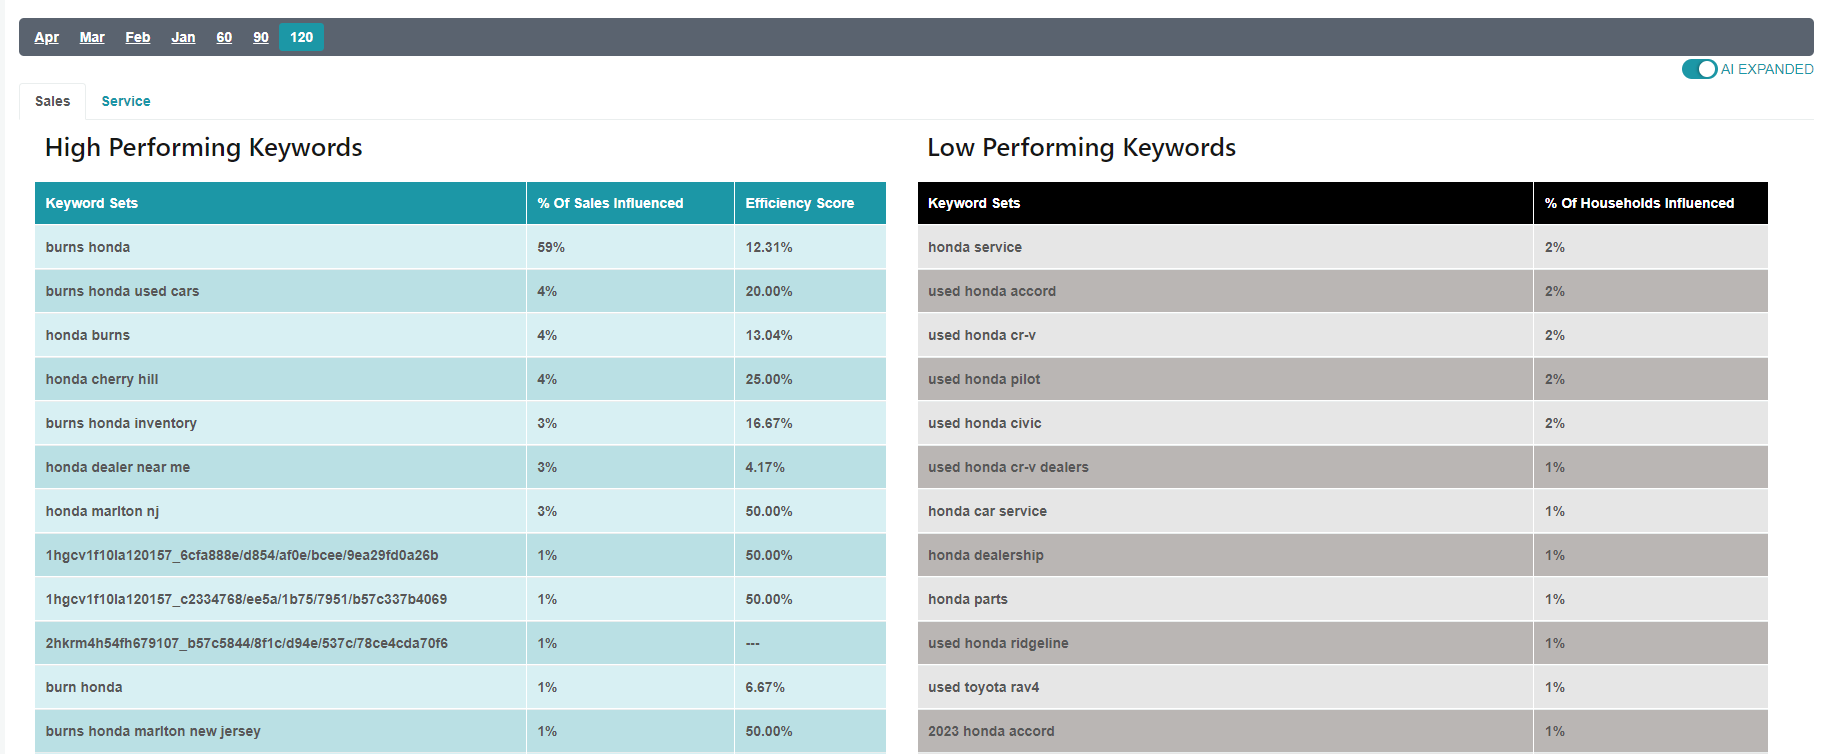Select the Mar date range link
Screen dimensions: 1825x754
[x=92, y=37]
